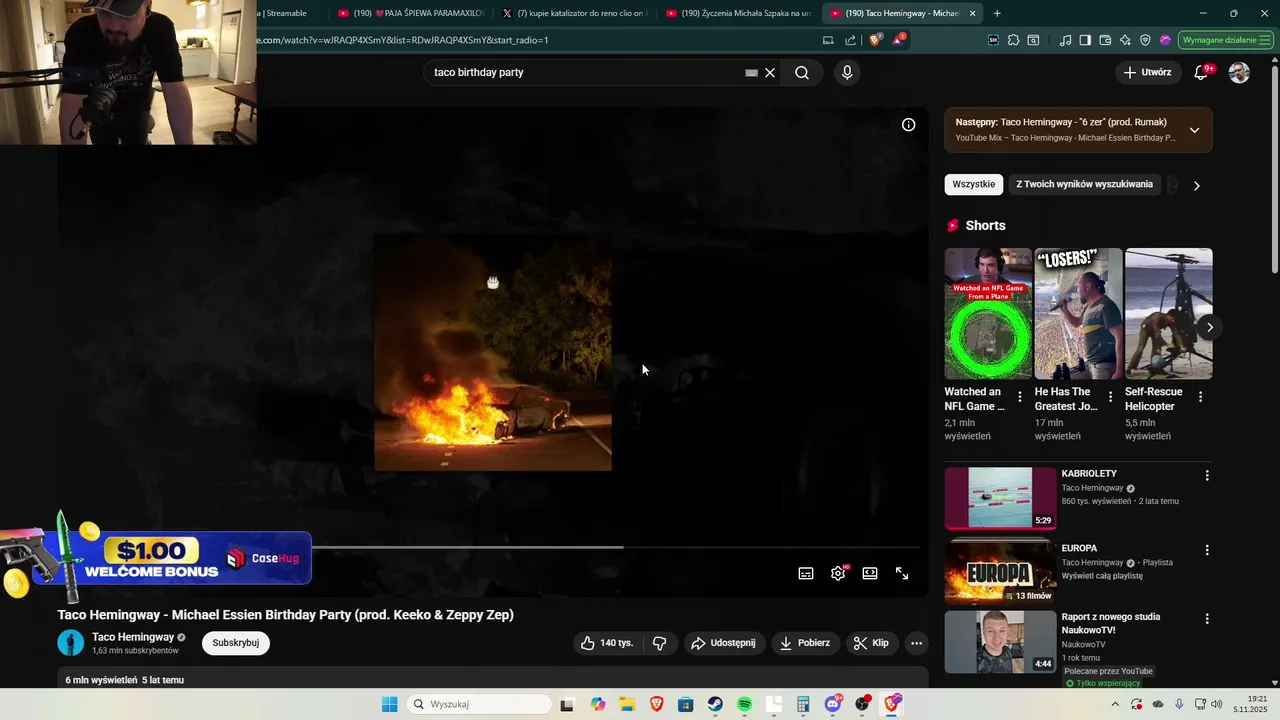Open options for 'Watched an NFL Game' short
The height and width of the screenshot is (720, 1280).
point(1020,397)
